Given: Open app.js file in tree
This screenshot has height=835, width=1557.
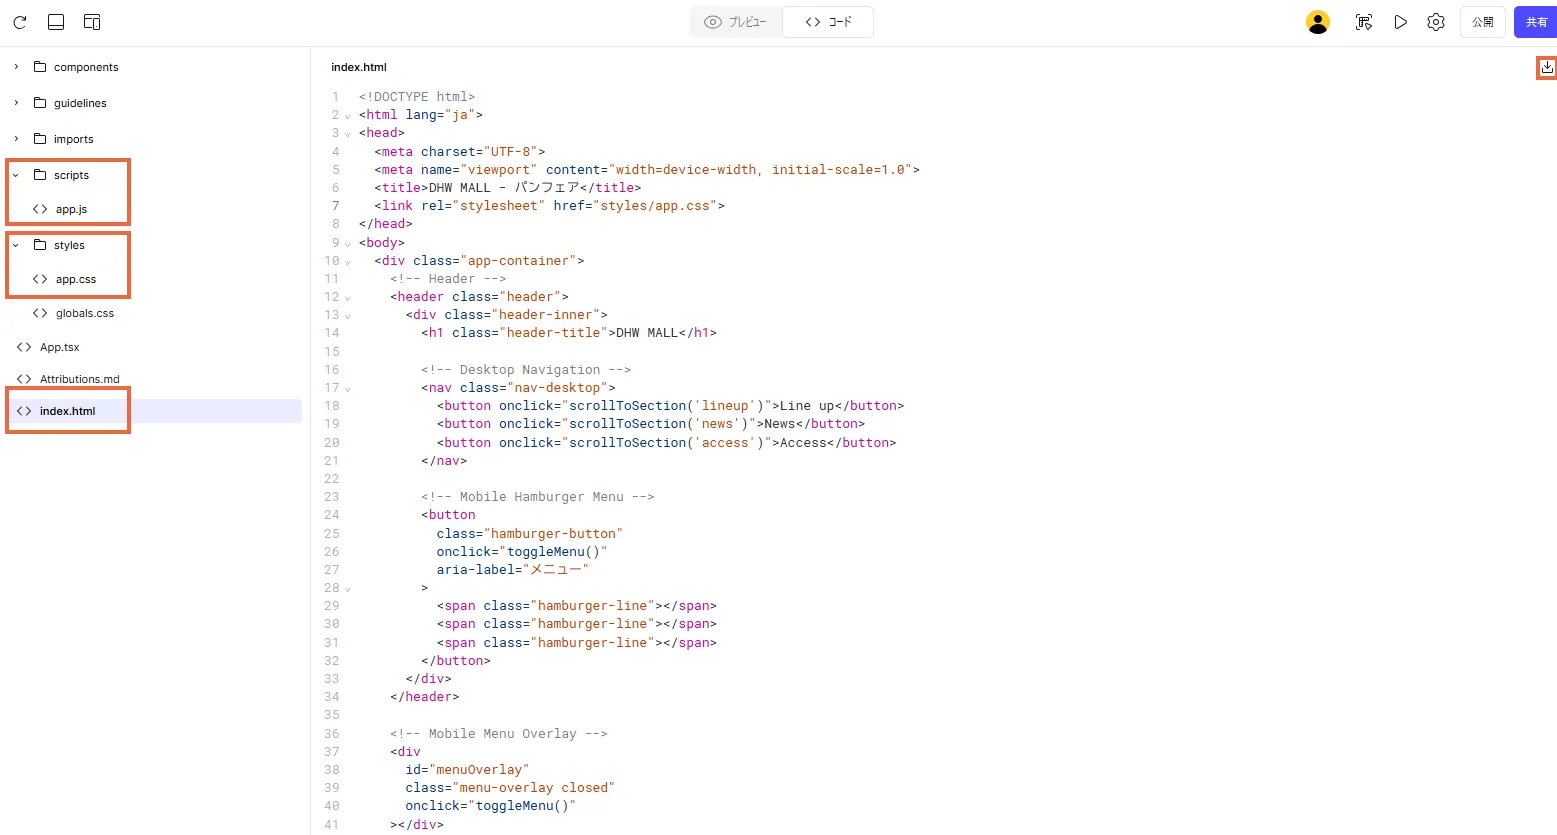Looking at the screenshot, I should point(71,209).
